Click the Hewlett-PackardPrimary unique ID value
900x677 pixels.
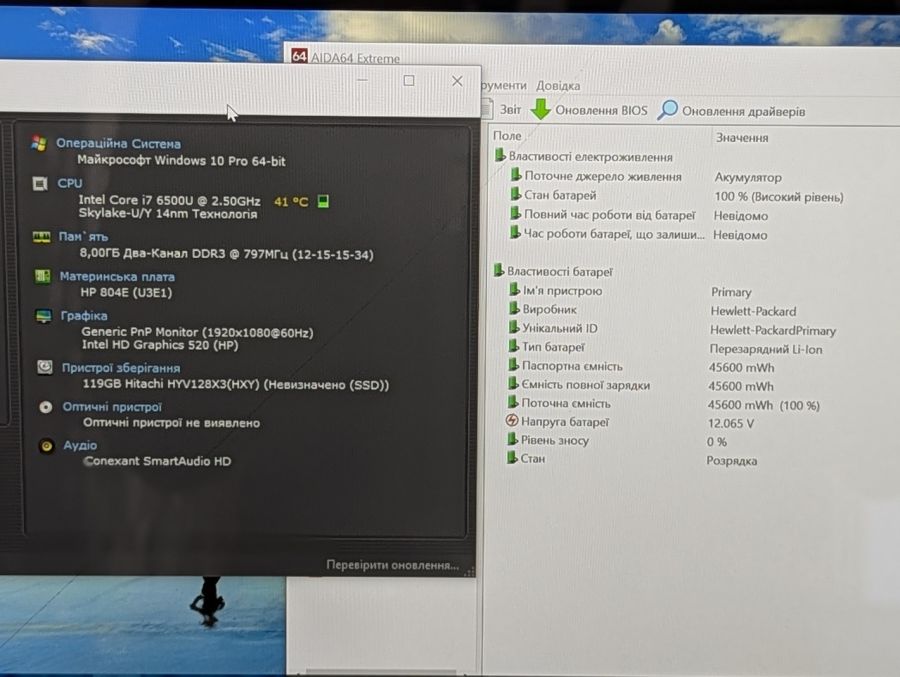tap(773, 330)
